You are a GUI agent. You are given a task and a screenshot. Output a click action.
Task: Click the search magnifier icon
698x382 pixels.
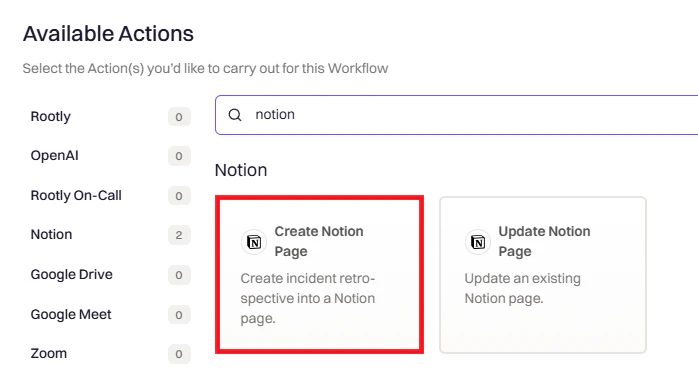235,115
